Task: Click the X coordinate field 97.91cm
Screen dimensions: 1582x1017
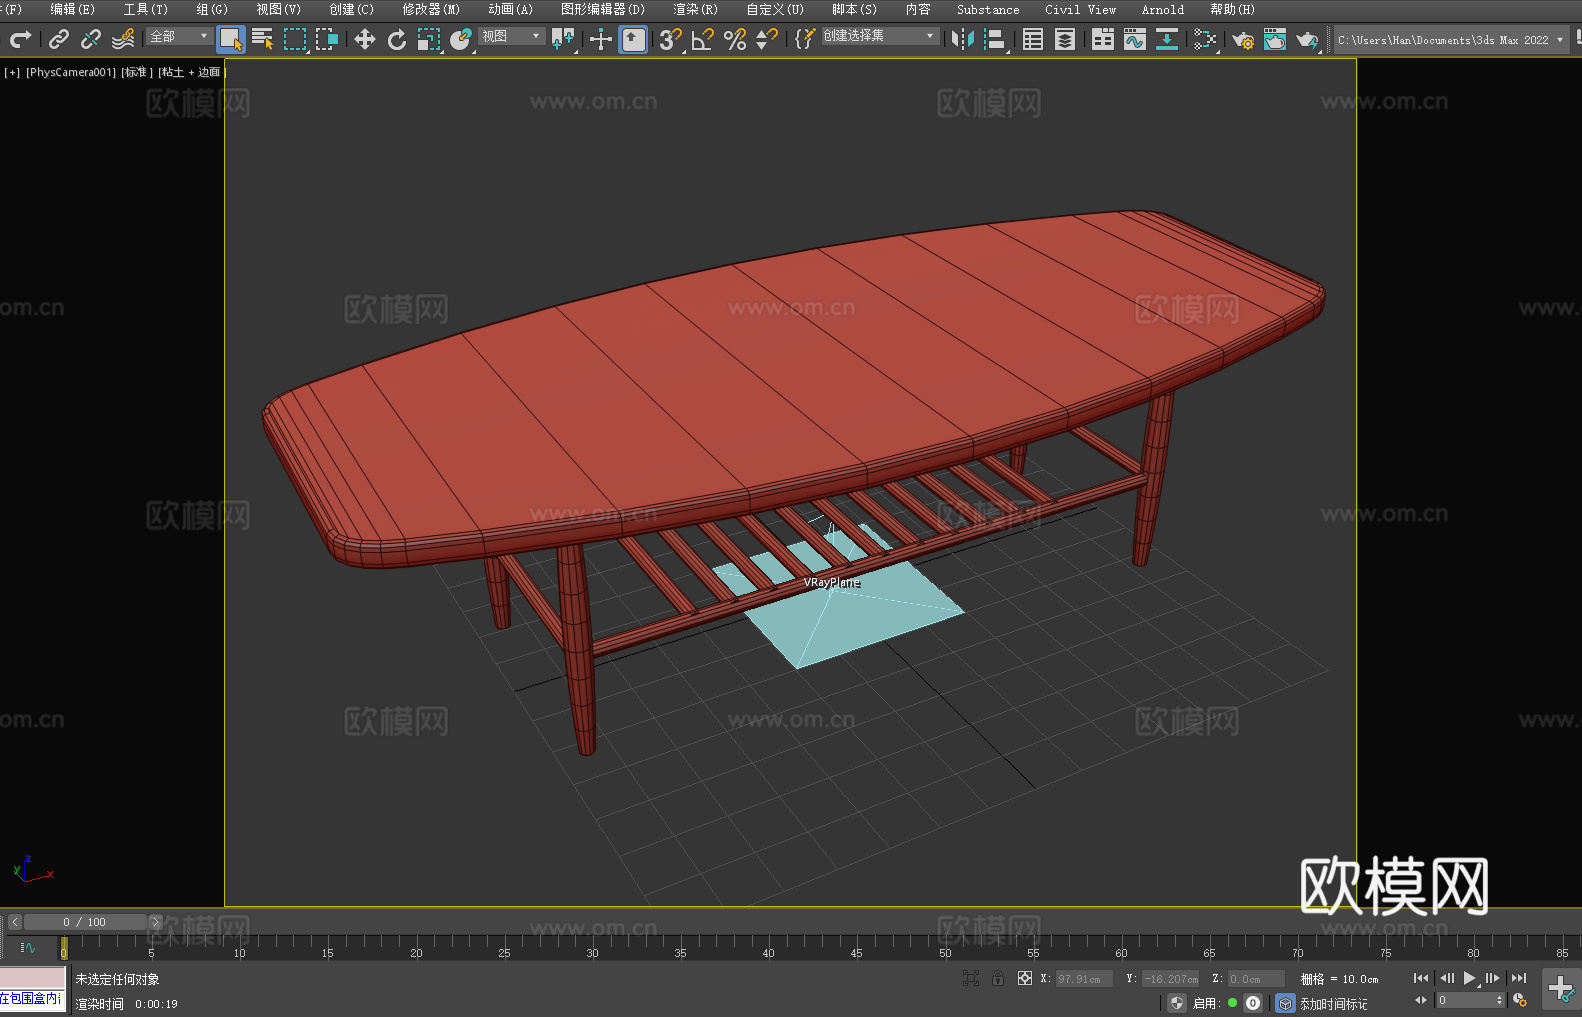Action: click(x=1084, y=979)
